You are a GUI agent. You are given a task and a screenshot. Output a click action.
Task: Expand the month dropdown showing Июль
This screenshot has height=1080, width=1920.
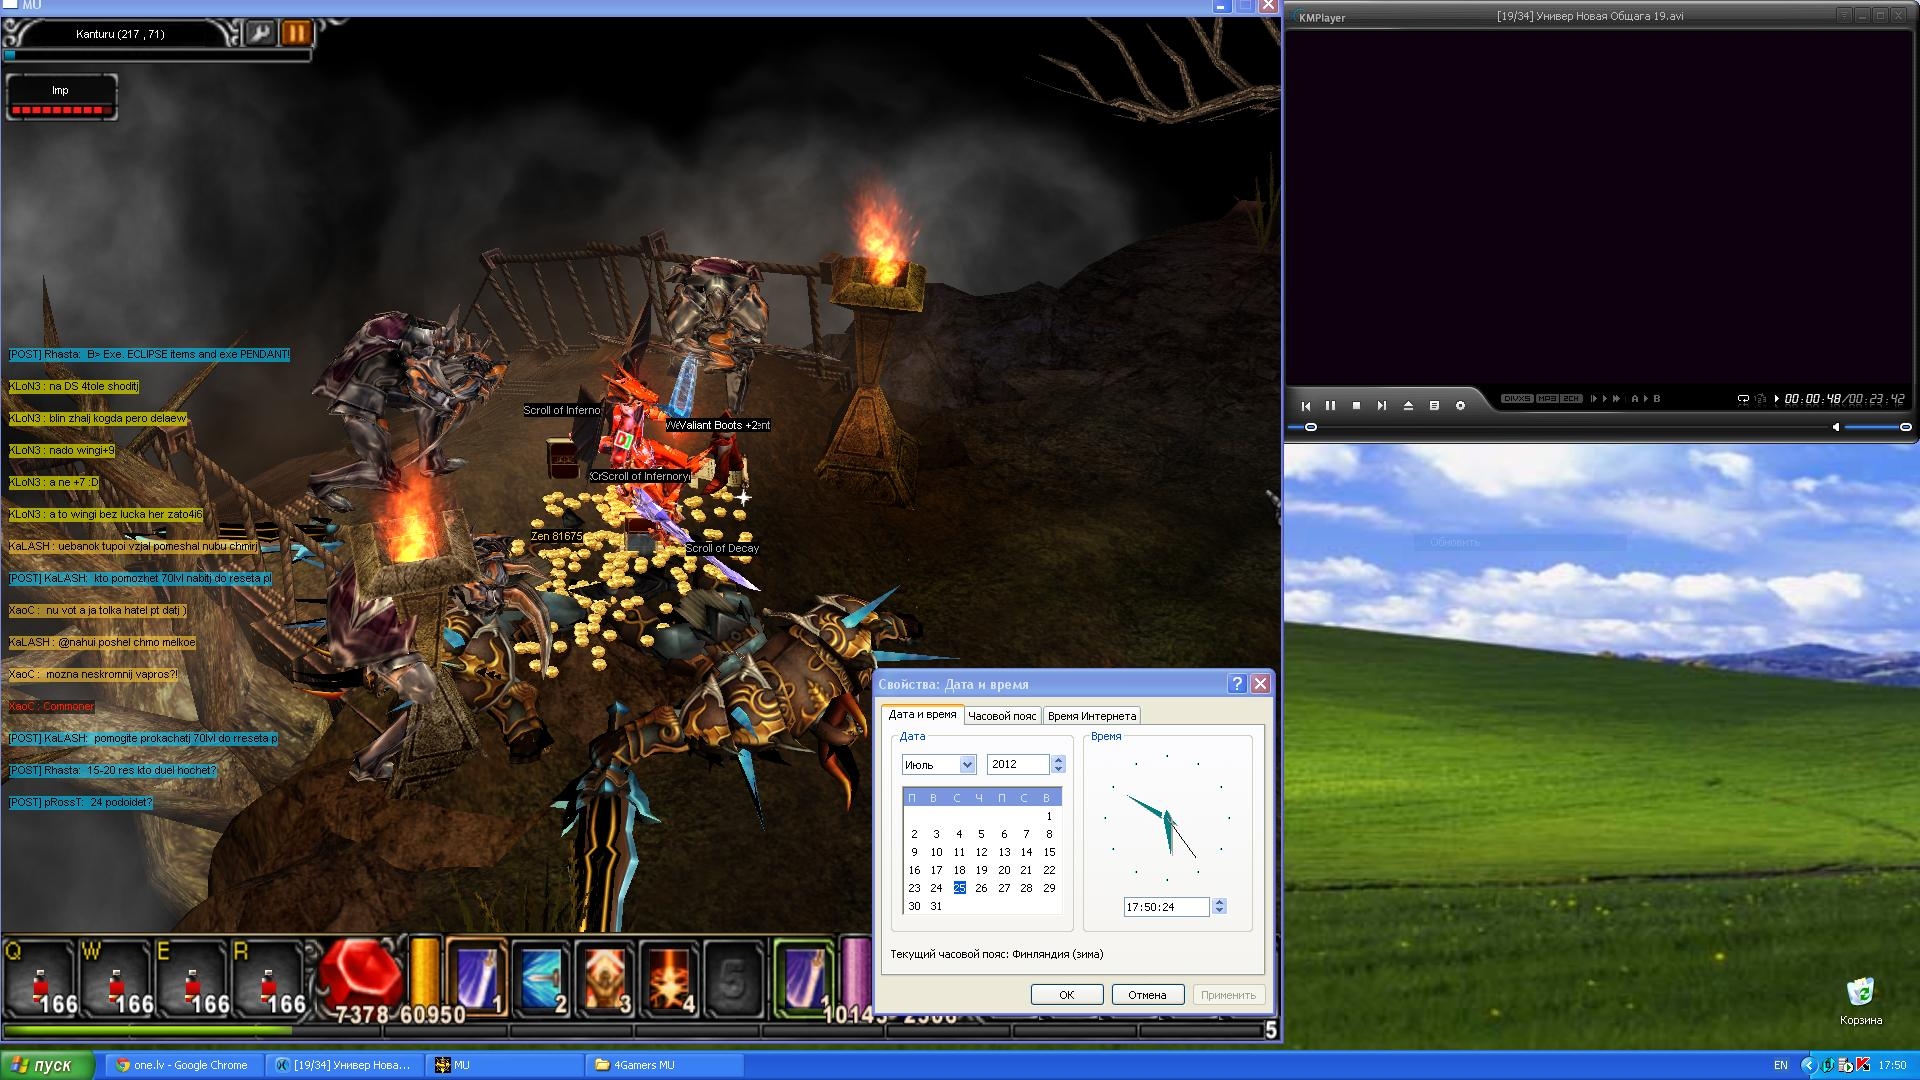(x=967, y=764)
